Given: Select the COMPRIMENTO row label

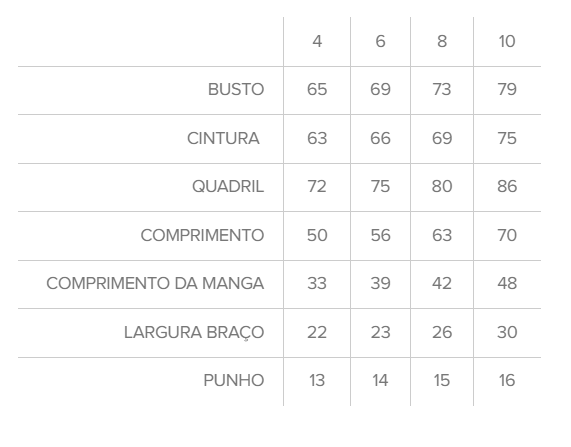Looking at the screenshot, I should click(x=202, y=235).
